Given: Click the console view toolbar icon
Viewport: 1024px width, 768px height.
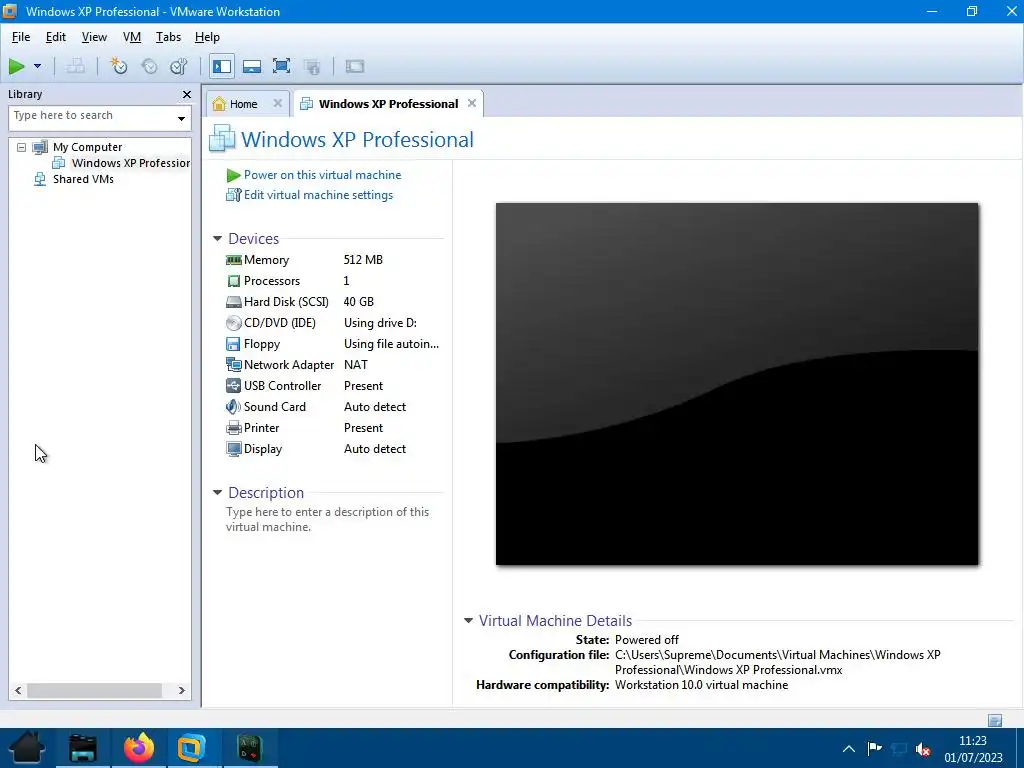Looking at the screenshot, I should (x=355, y=66).
